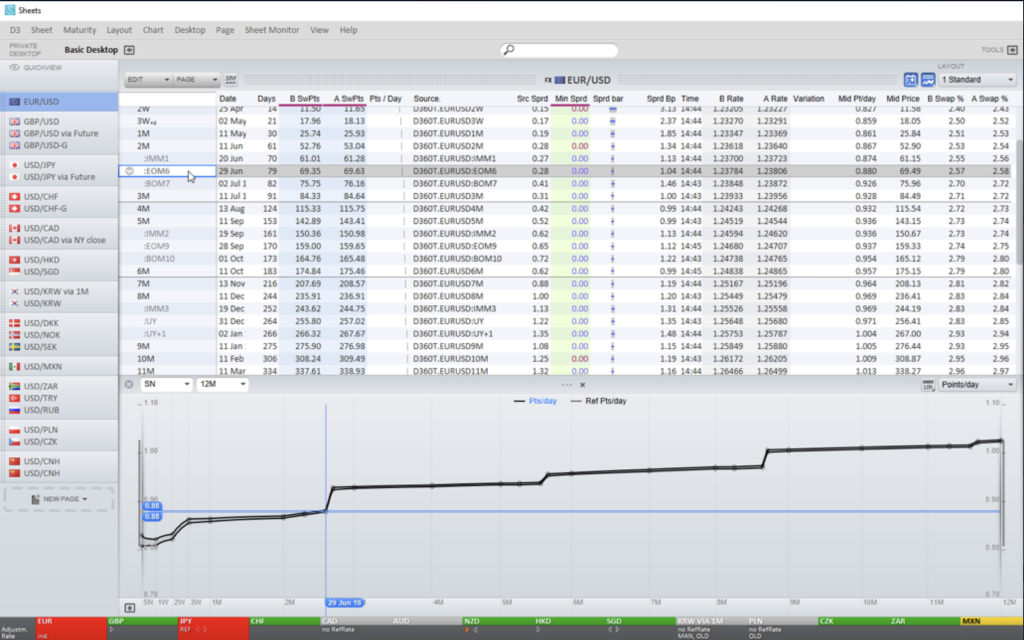Click the search magnifier icon
Screen dimensions: 1024x640
(510, 50)
